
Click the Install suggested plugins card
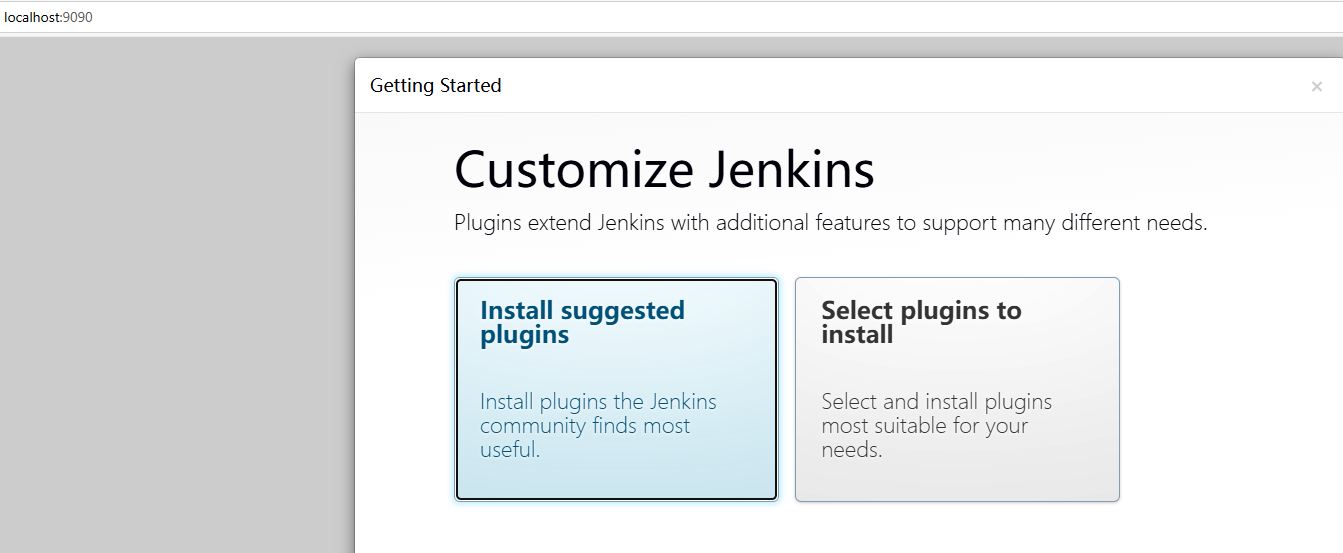[x=616, y=389]
